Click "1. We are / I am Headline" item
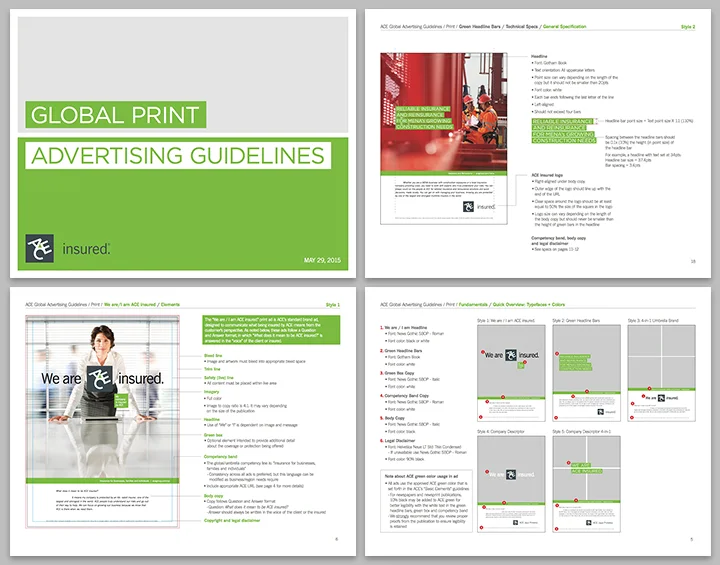 404,328
